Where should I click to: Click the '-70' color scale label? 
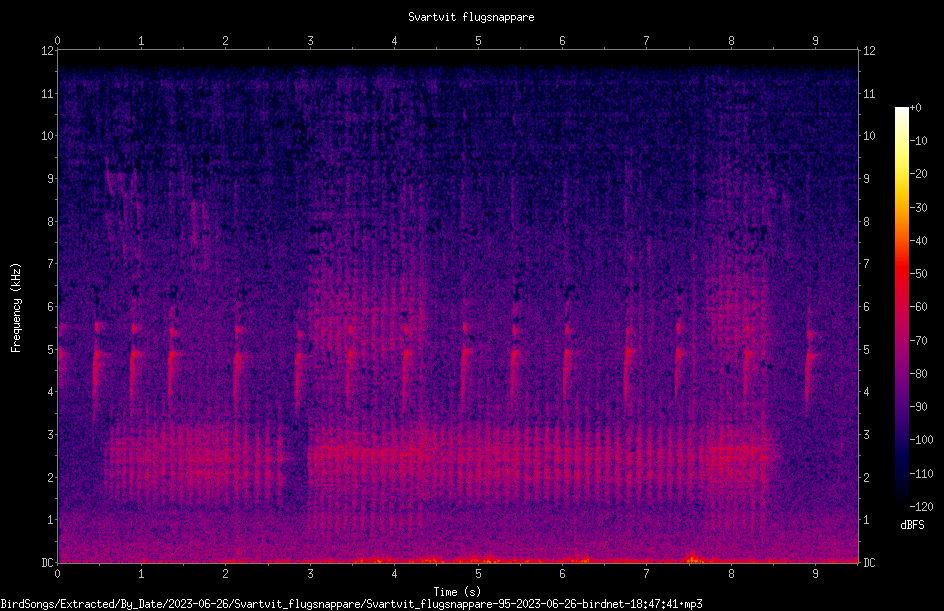point(918,341)
